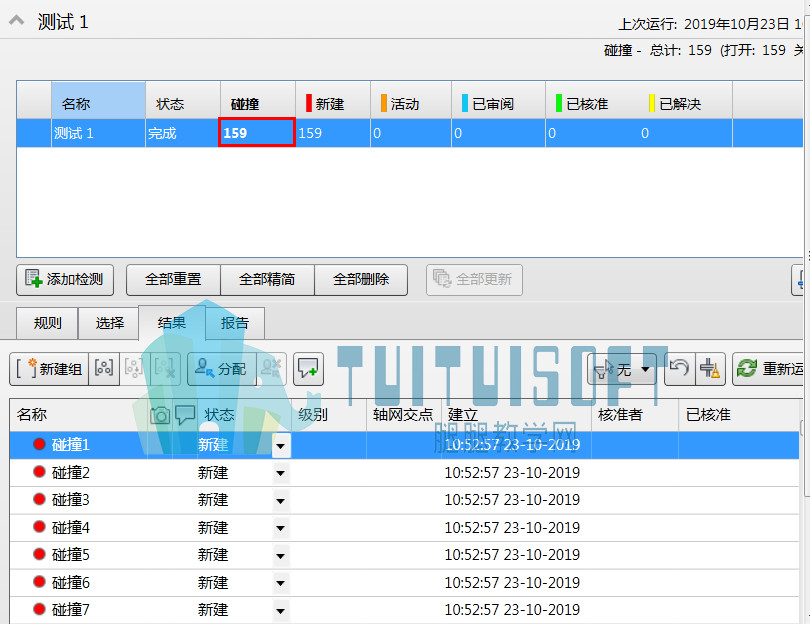Switch to the 选择 select tab
This screenshot has width=810, height=624.
(109, 323)
